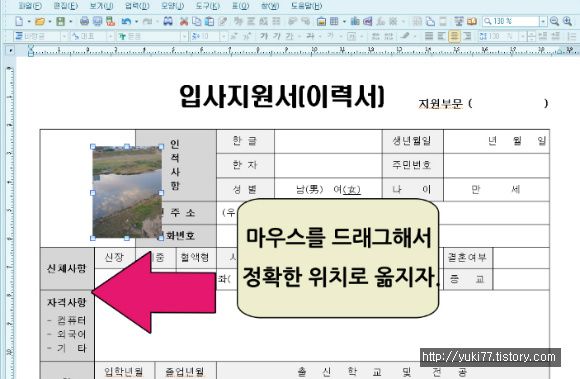Click the 입사지원서(이력서) title
Screen dimensions: 580x379
pyautogui.click(x=282, y=97)
